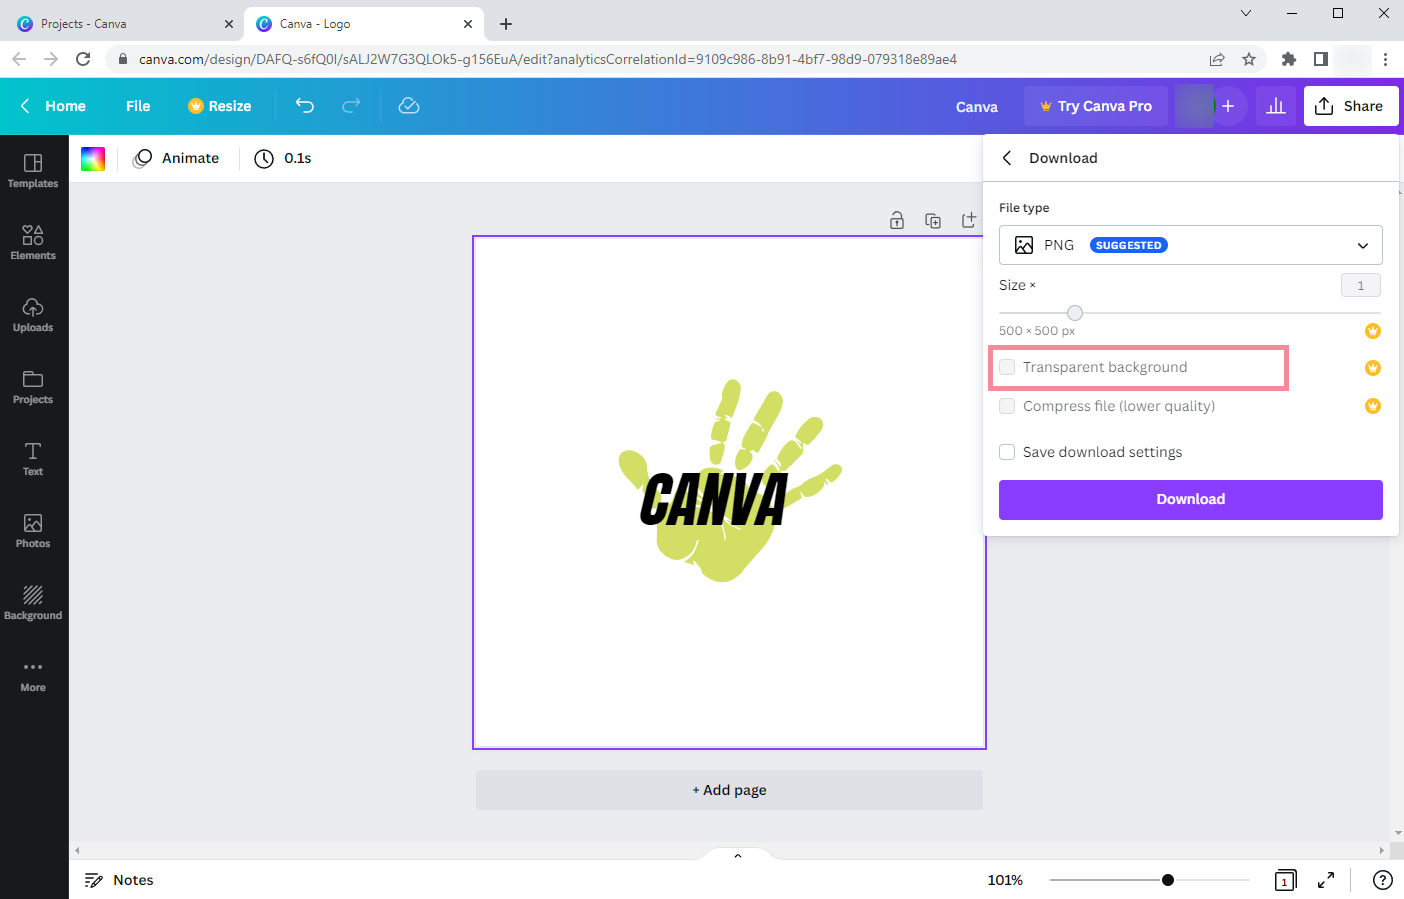This screenshot has width=1404, height=899.
Task: Close the Projects - Canva tab
Action: point(228,23)
